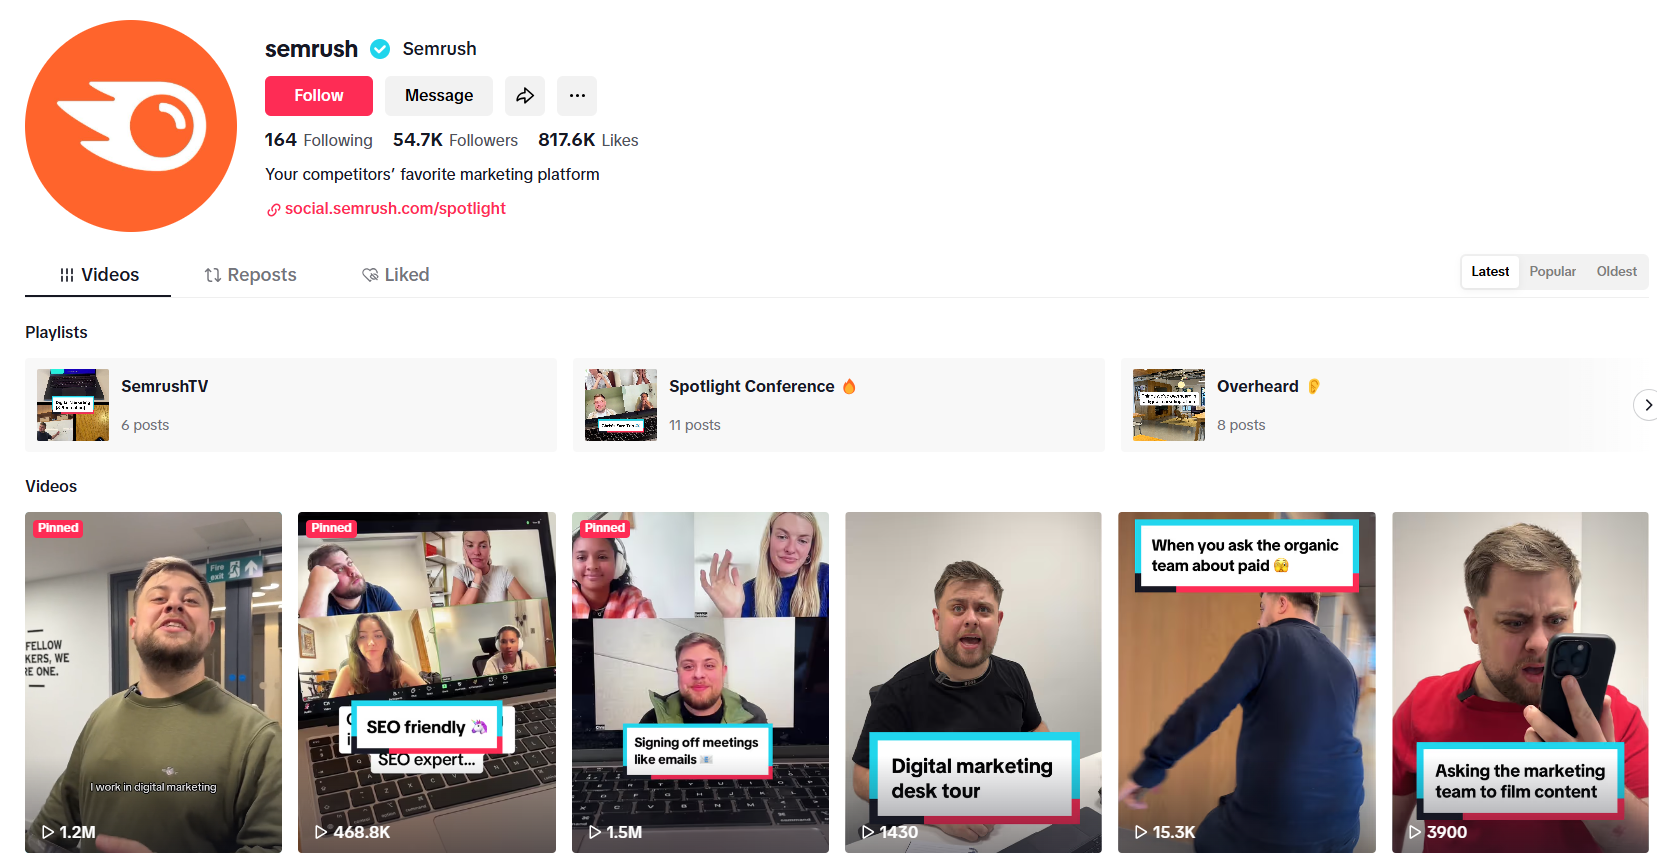
Task: Click the Semrush orange profile avatar
Action: [x=131, y=126]
